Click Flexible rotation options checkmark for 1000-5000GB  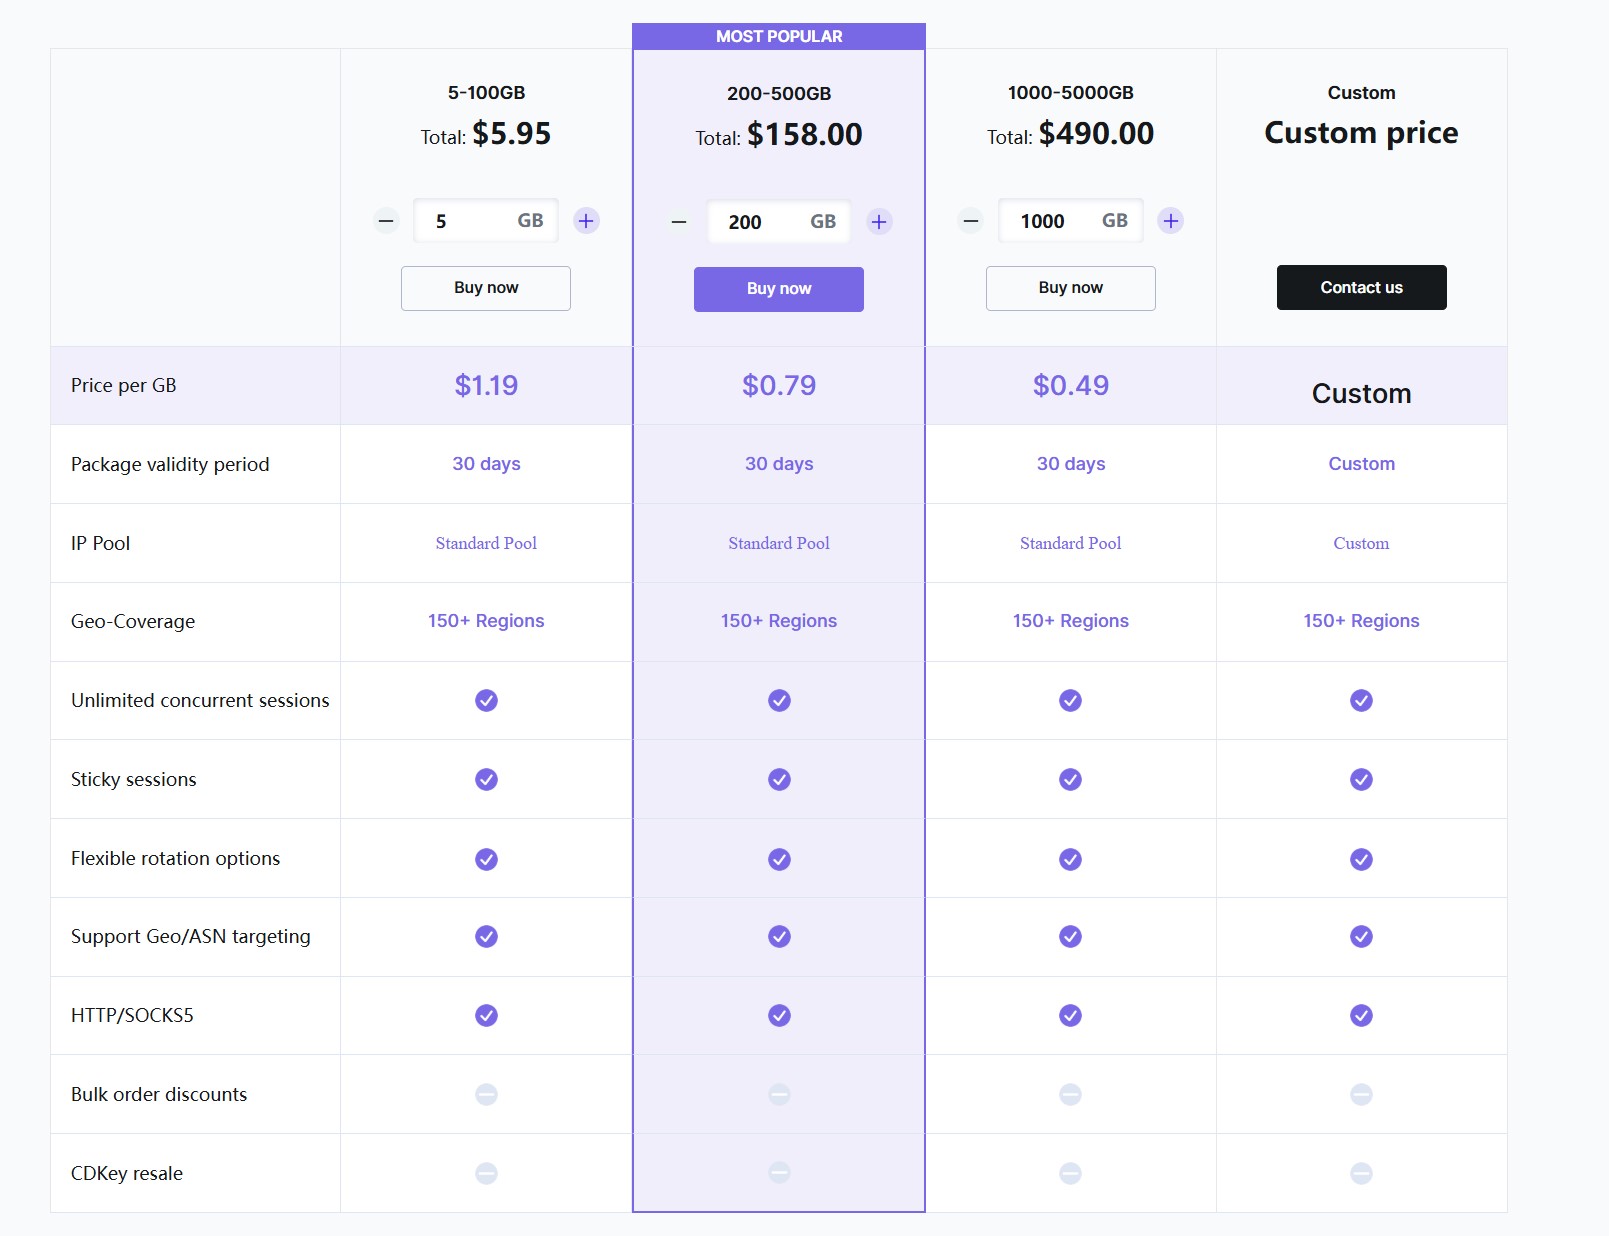point(1070,859)
